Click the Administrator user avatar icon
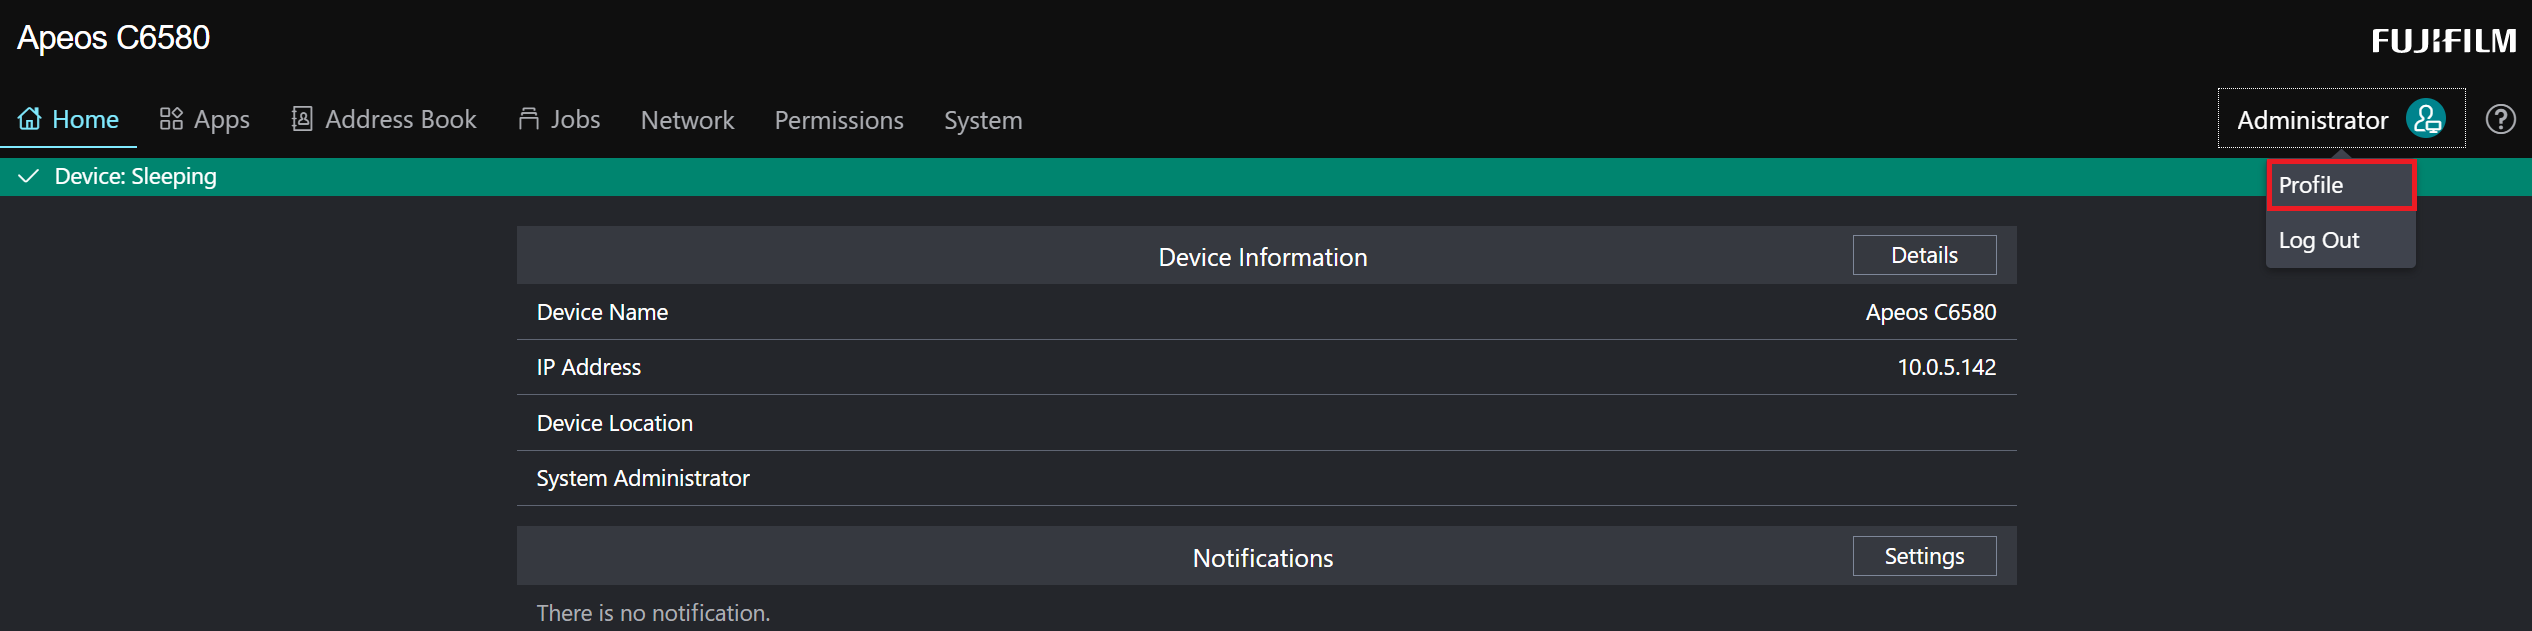The height and width of the screenshot is (631, 2532). 2425,119
